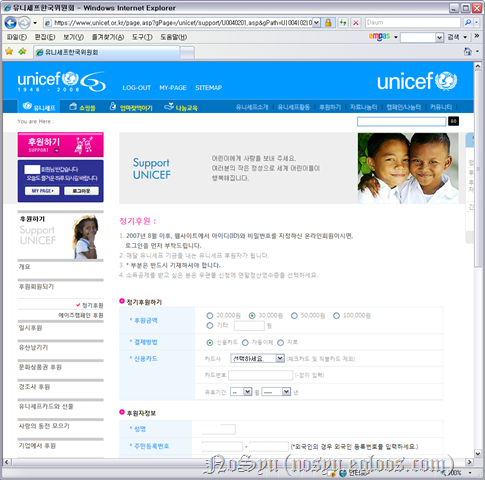Click the red Stop loading icon

(356, 23)
